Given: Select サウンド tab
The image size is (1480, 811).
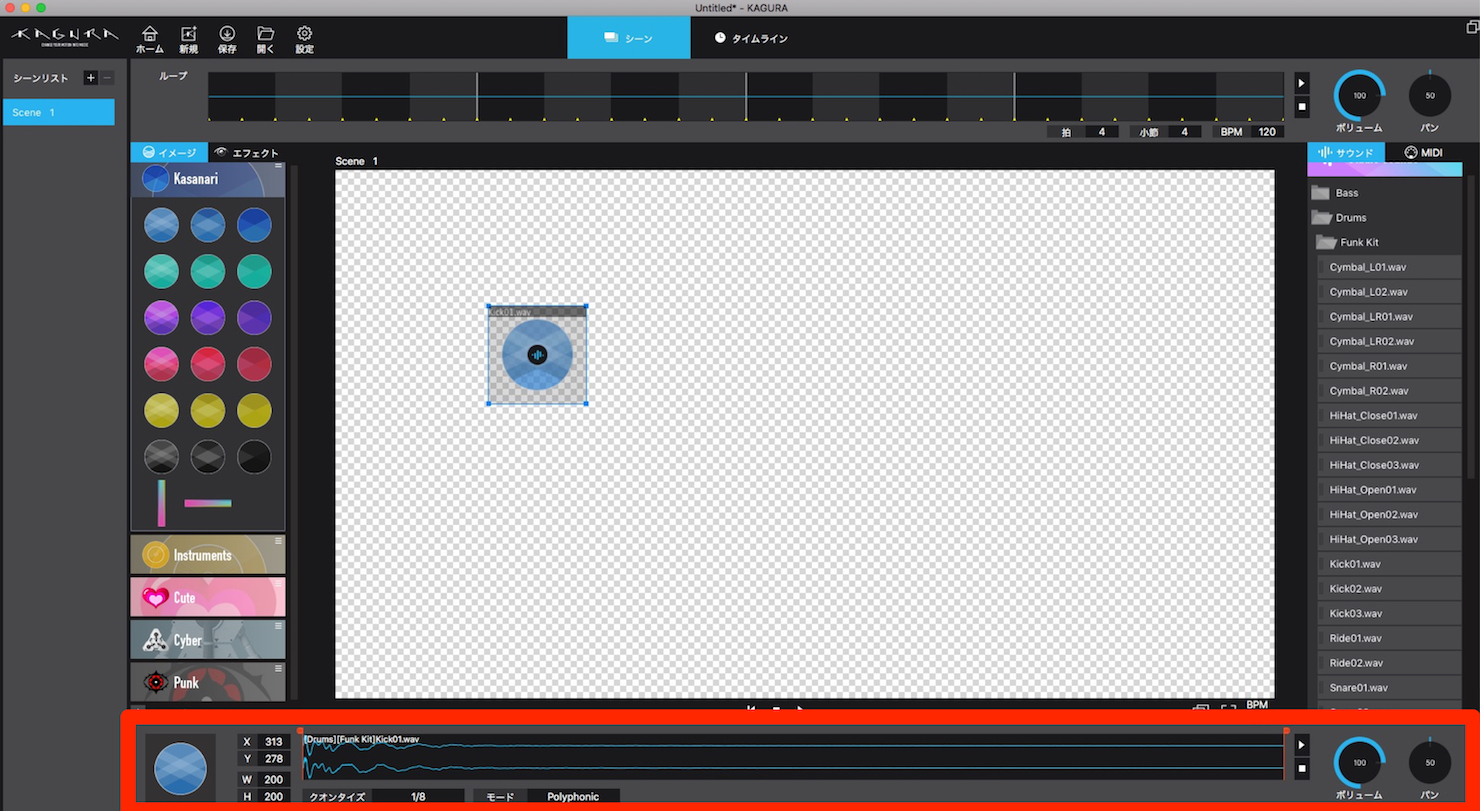Looking at the screenshot, I should tap(1347, 152).
